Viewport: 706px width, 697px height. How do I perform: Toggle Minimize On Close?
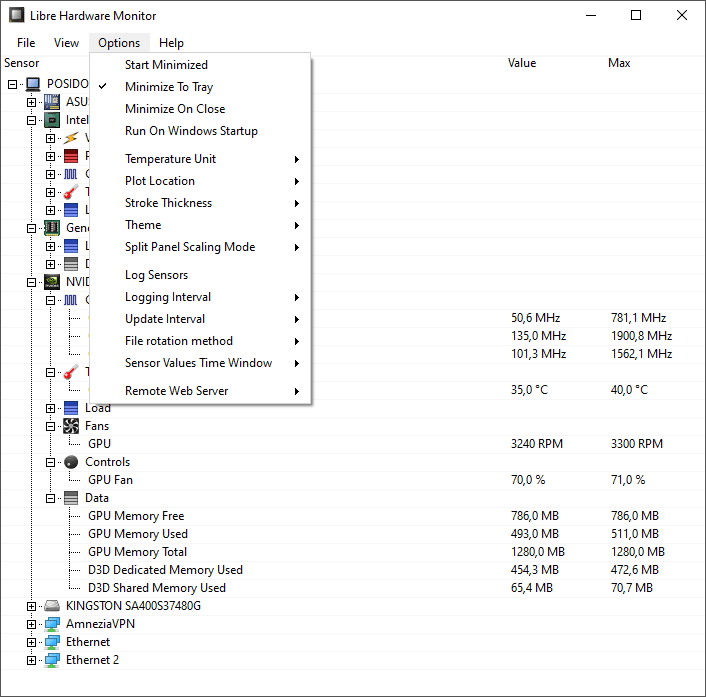200,109
